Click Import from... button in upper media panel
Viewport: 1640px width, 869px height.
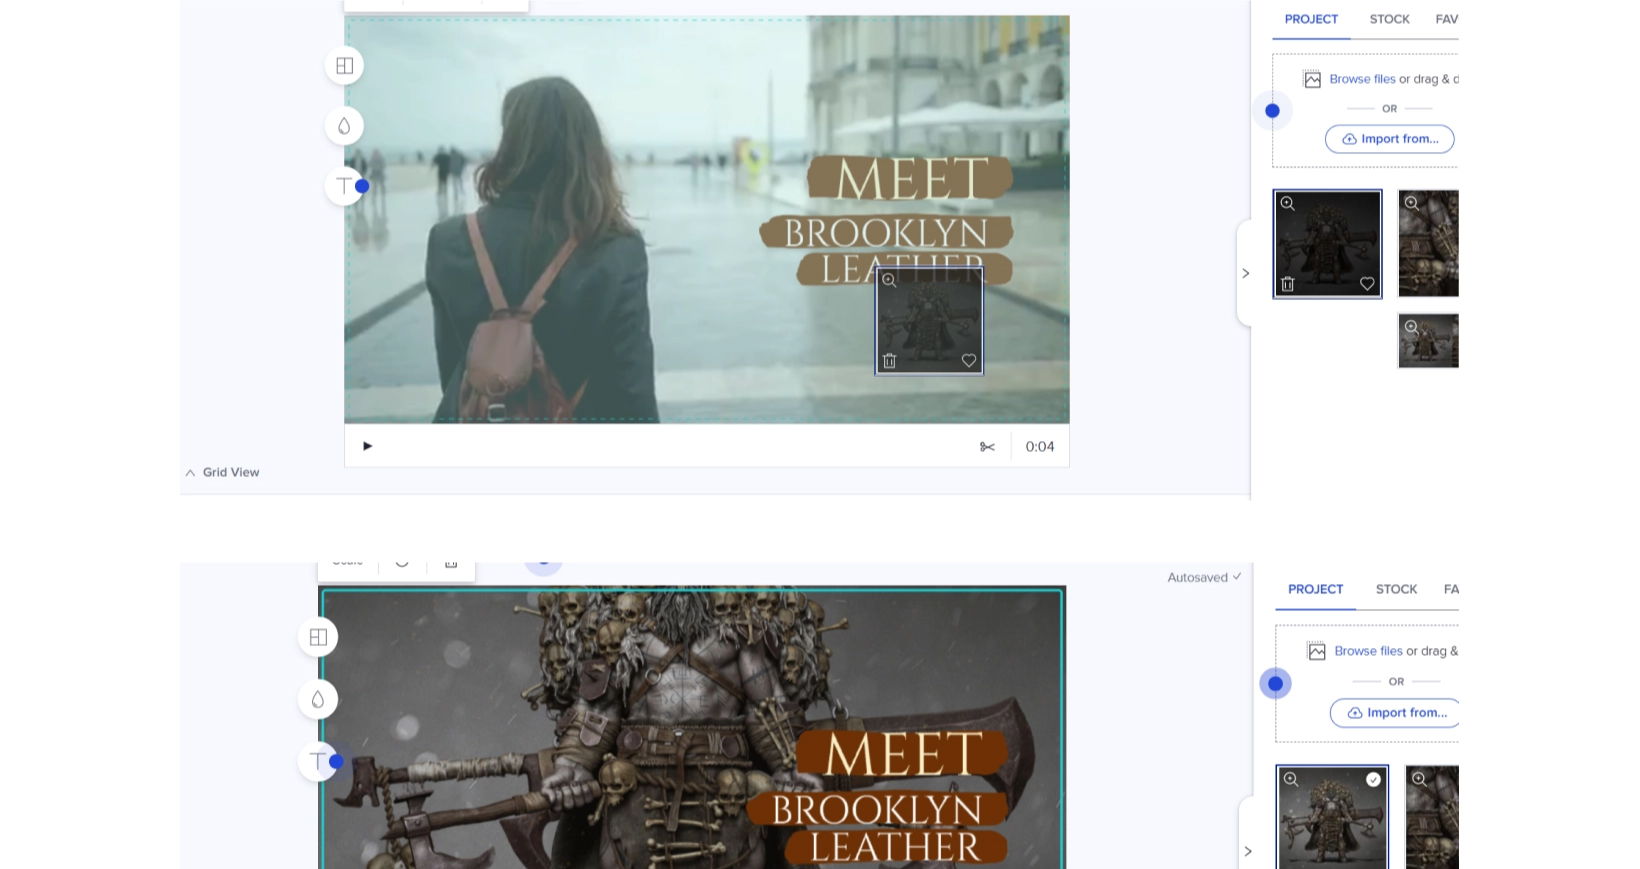click(1390, 139)
